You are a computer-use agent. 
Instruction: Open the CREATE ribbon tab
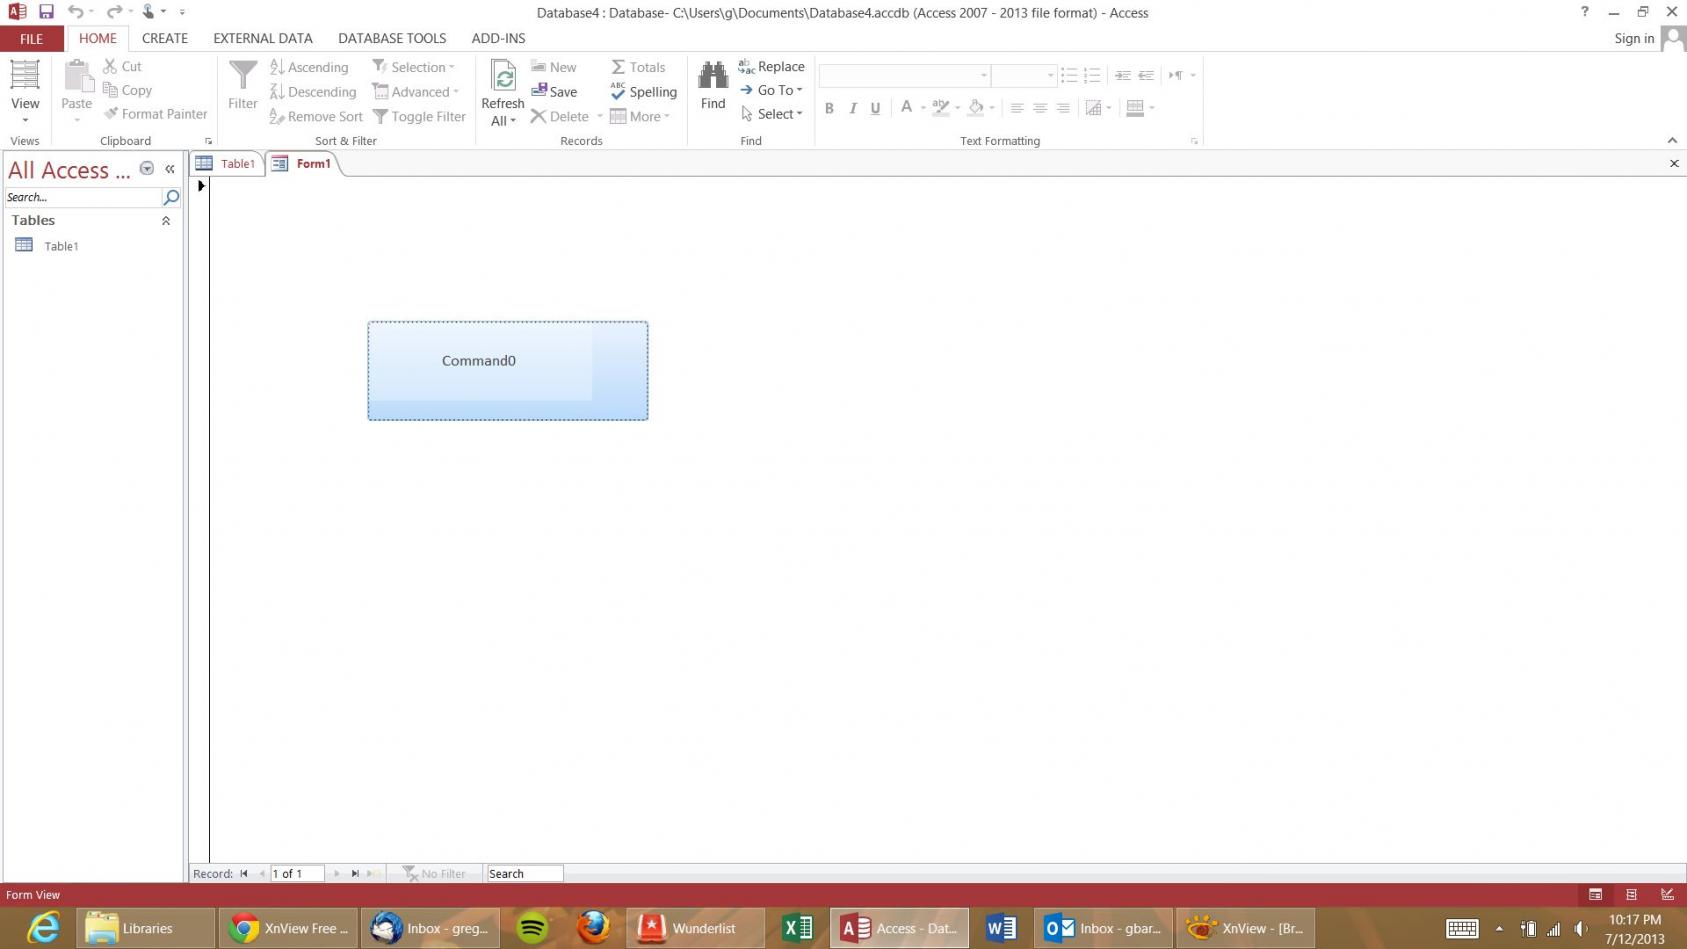pos(165,38)
